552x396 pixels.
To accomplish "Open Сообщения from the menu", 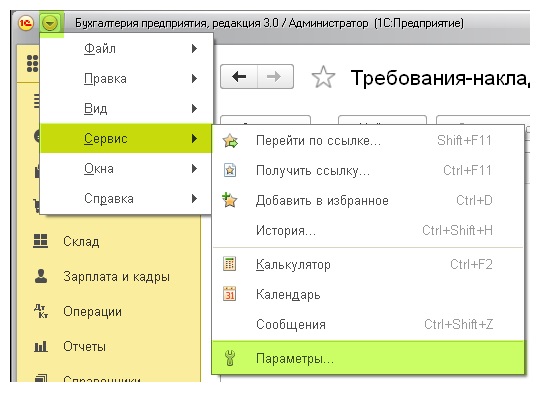I will pos(368,324).
